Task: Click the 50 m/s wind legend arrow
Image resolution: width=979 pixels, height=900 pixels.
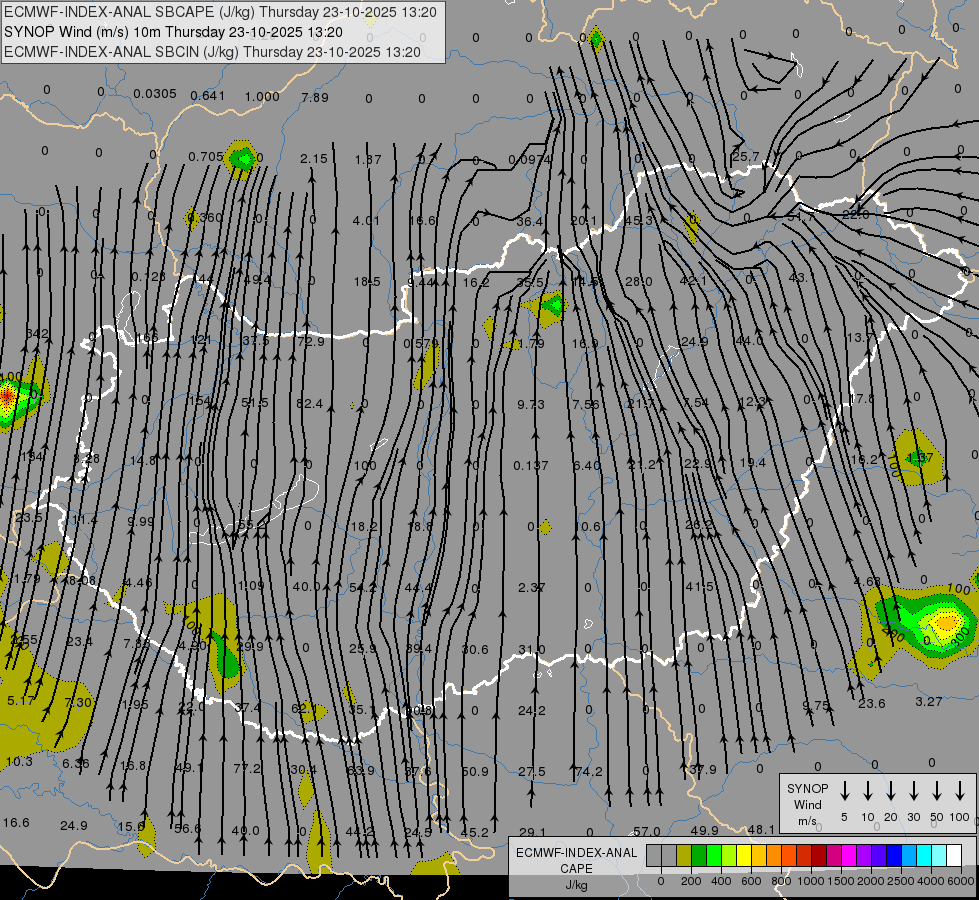Action: pos(937,791)
